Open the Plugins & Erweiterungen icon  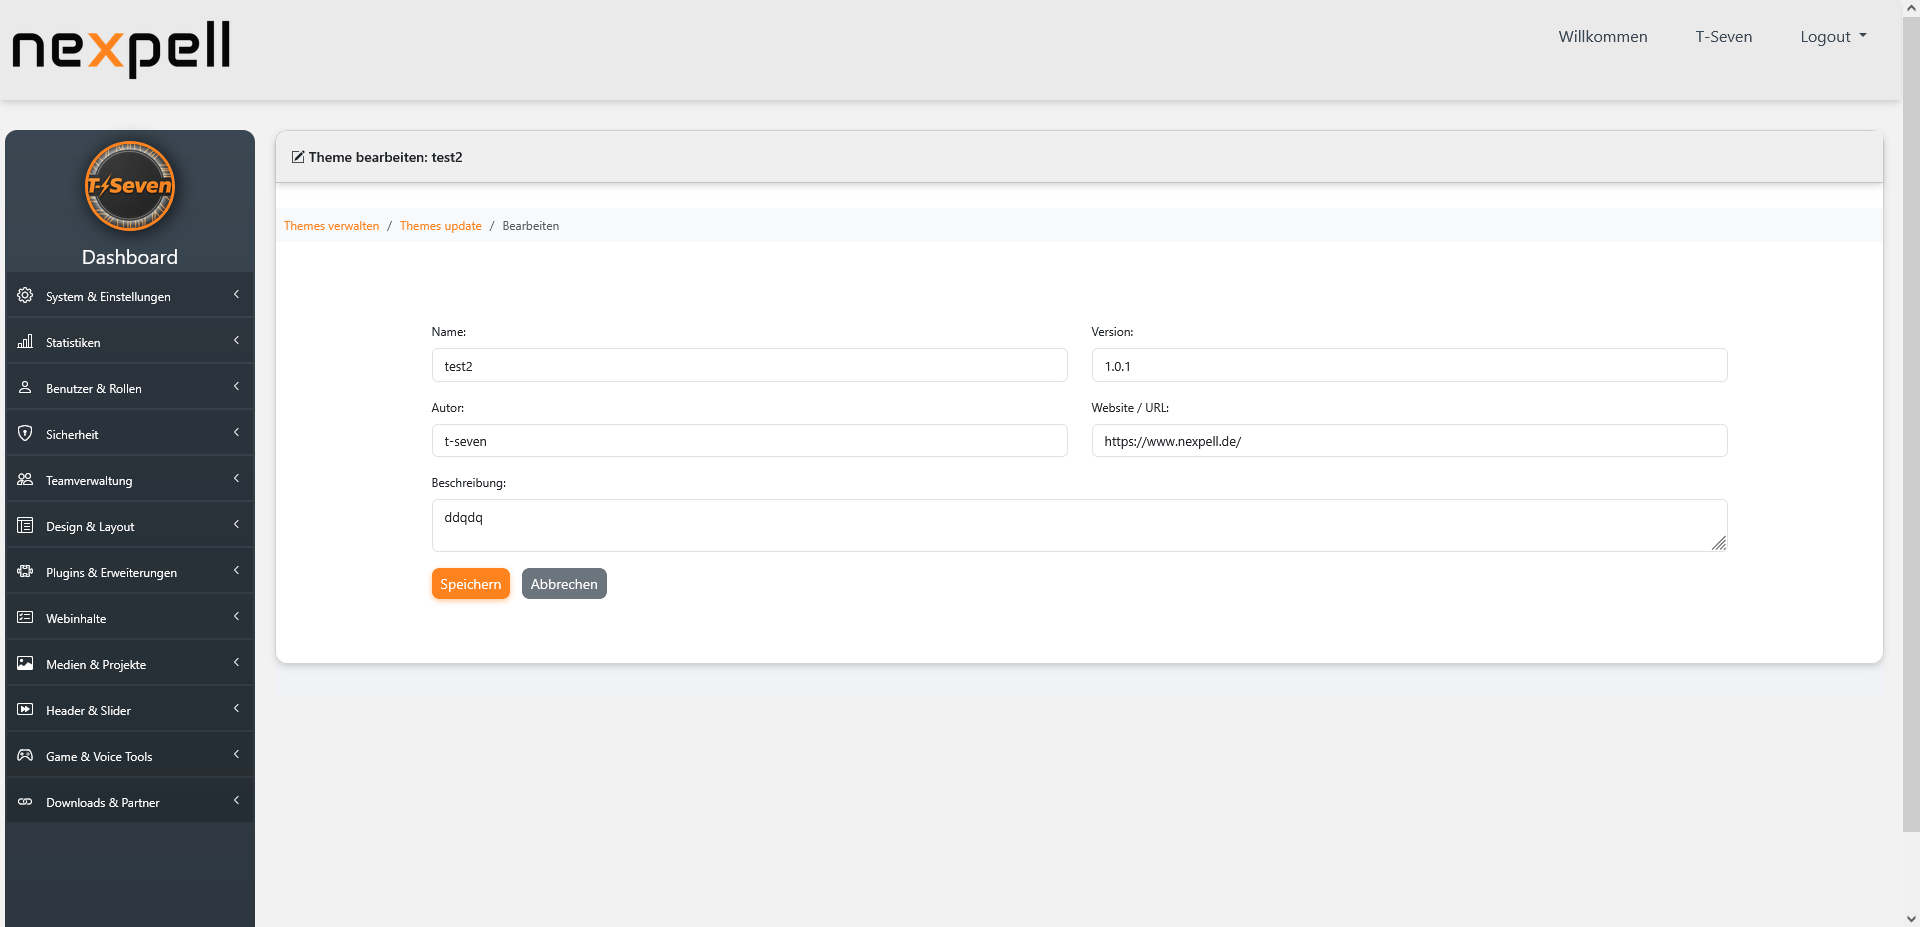pos(24,571)
